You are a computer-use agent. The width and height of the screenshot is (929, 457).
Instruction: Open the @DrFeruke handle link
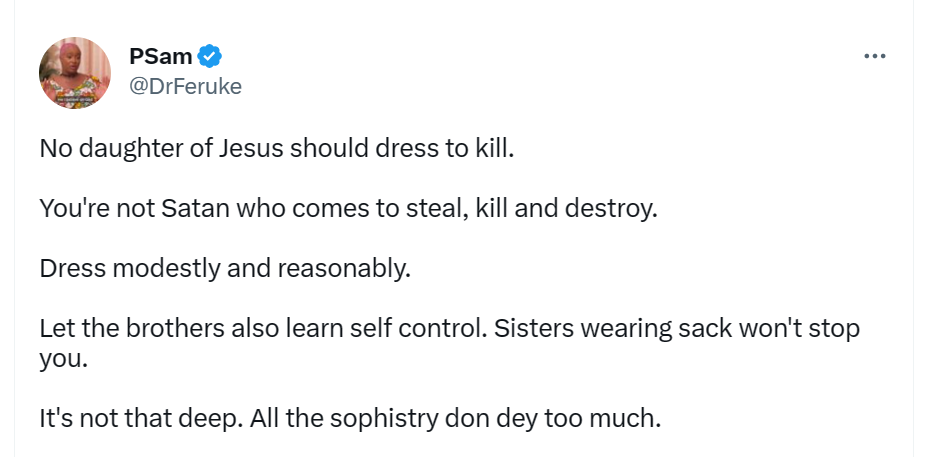tap(185, 86)
